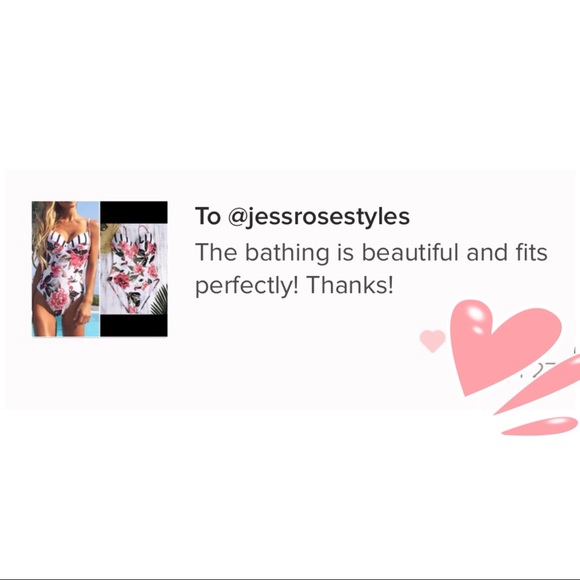Click the small pink droplet below the heart
The height and width of the screenshot is (580, 580).
point(539,426)
